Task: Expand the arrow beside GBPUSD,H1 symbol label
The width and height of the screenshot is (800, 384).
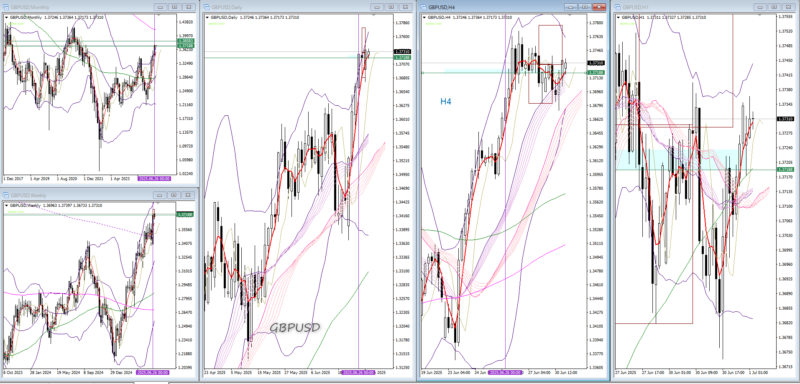Action: pos(619,17)
